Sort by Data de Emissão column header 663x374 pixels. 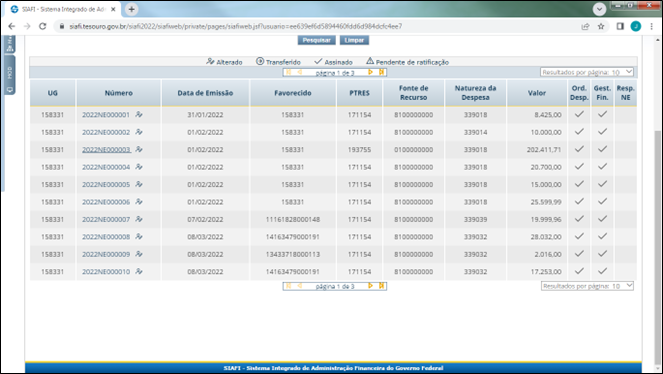205,93
